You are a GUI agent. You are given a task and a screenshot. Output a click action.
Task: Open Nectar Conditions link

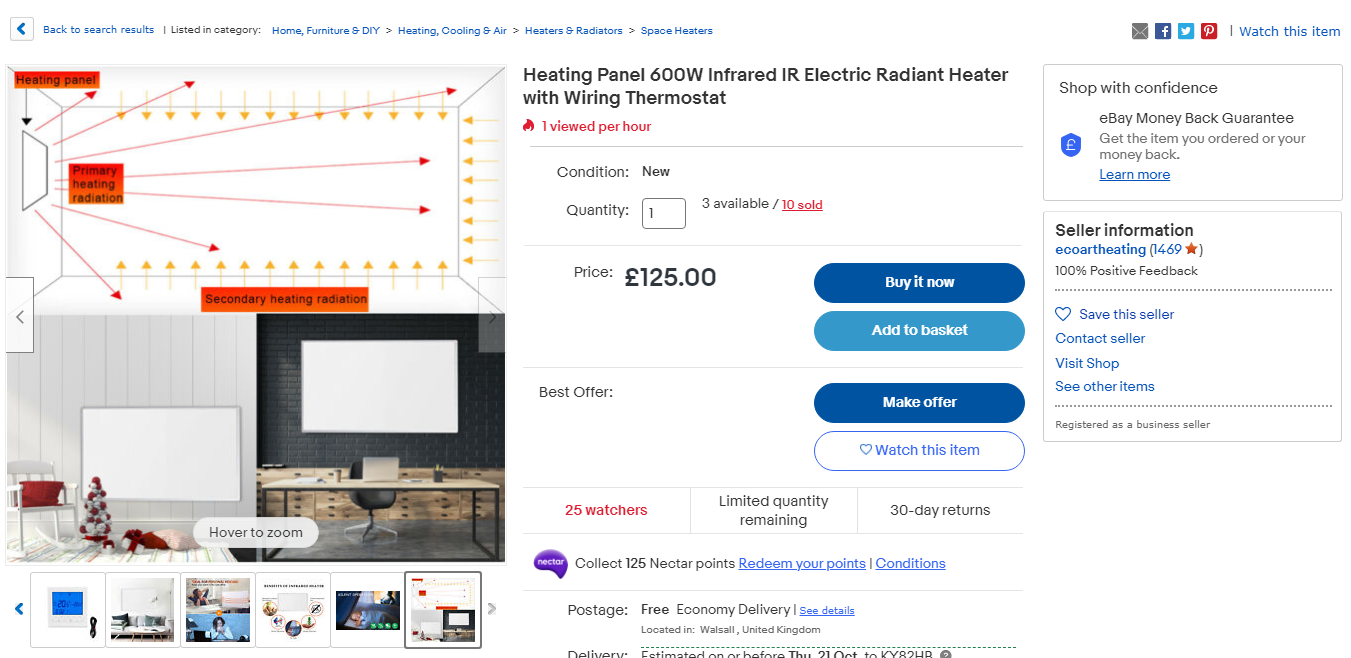pyautogui.click(x=910, y=563)
